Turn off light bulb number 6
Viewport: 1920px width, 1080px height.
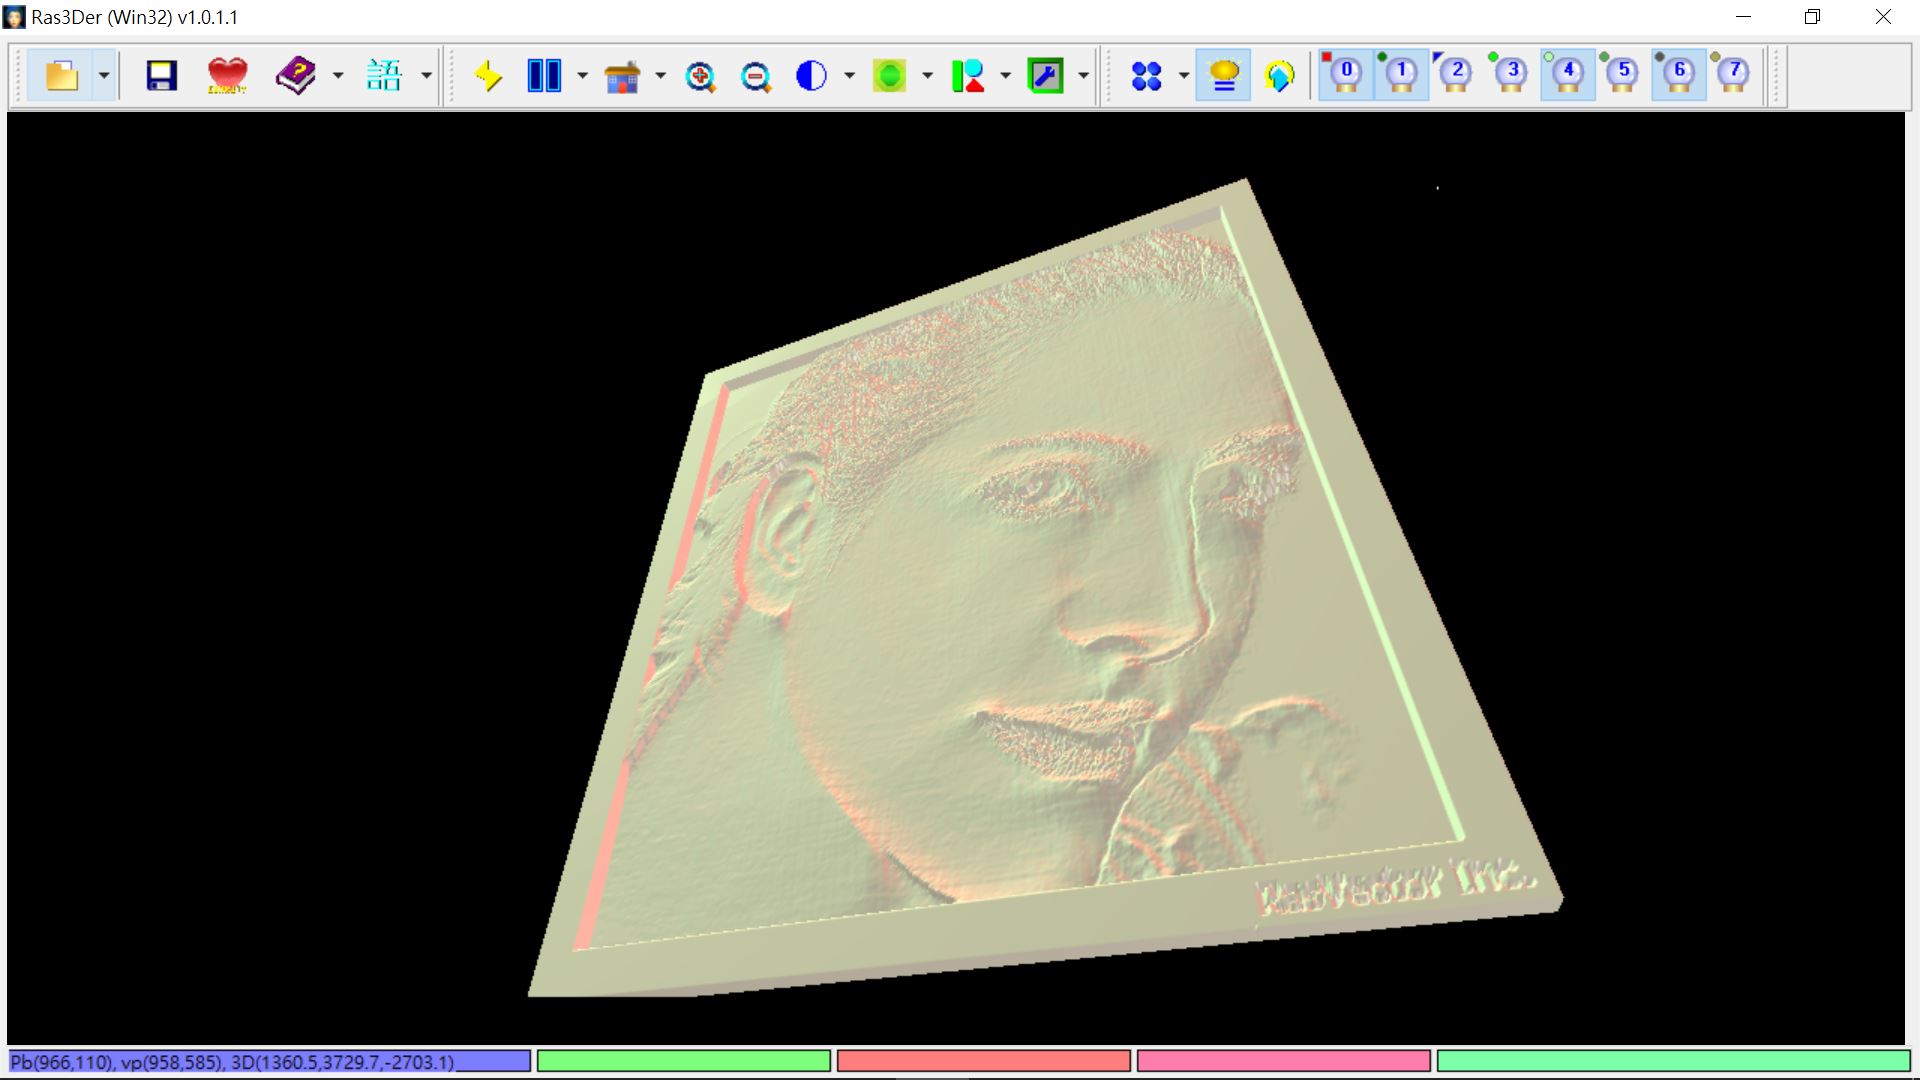1678,75
